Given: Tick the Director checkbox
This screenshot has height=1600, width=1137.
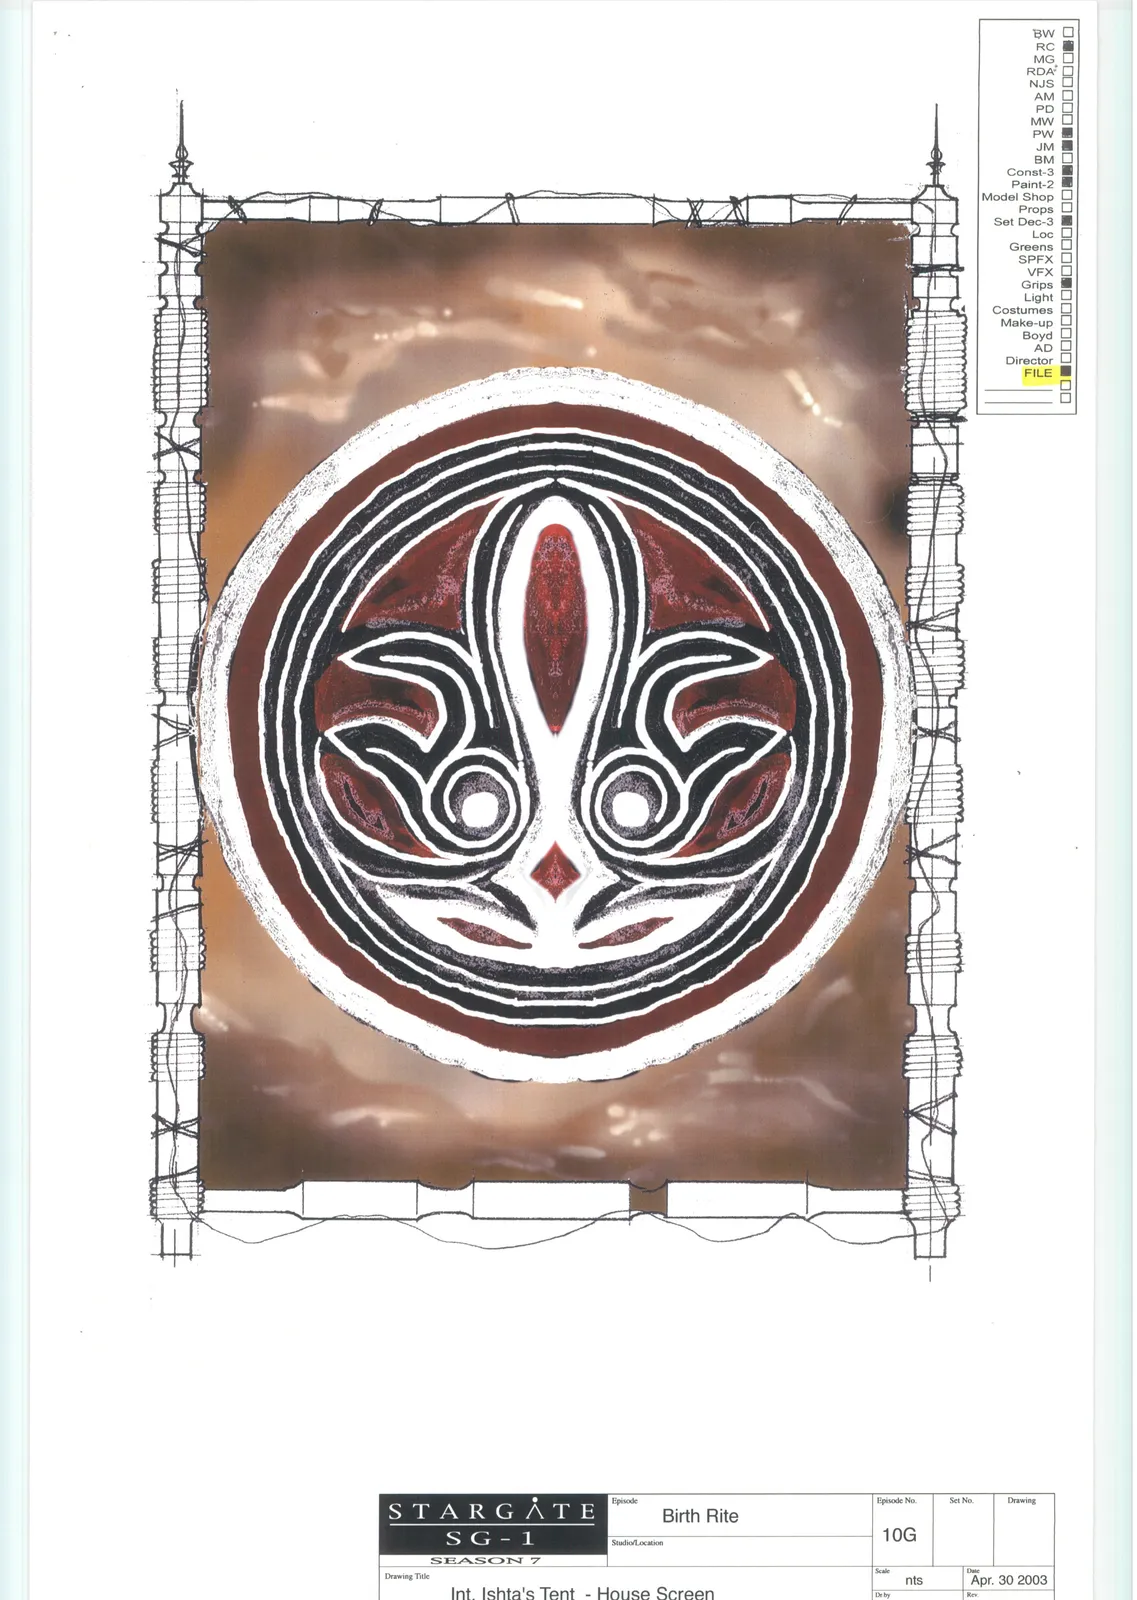Looking at the screenshot, I should click(x=1068, y=359).
